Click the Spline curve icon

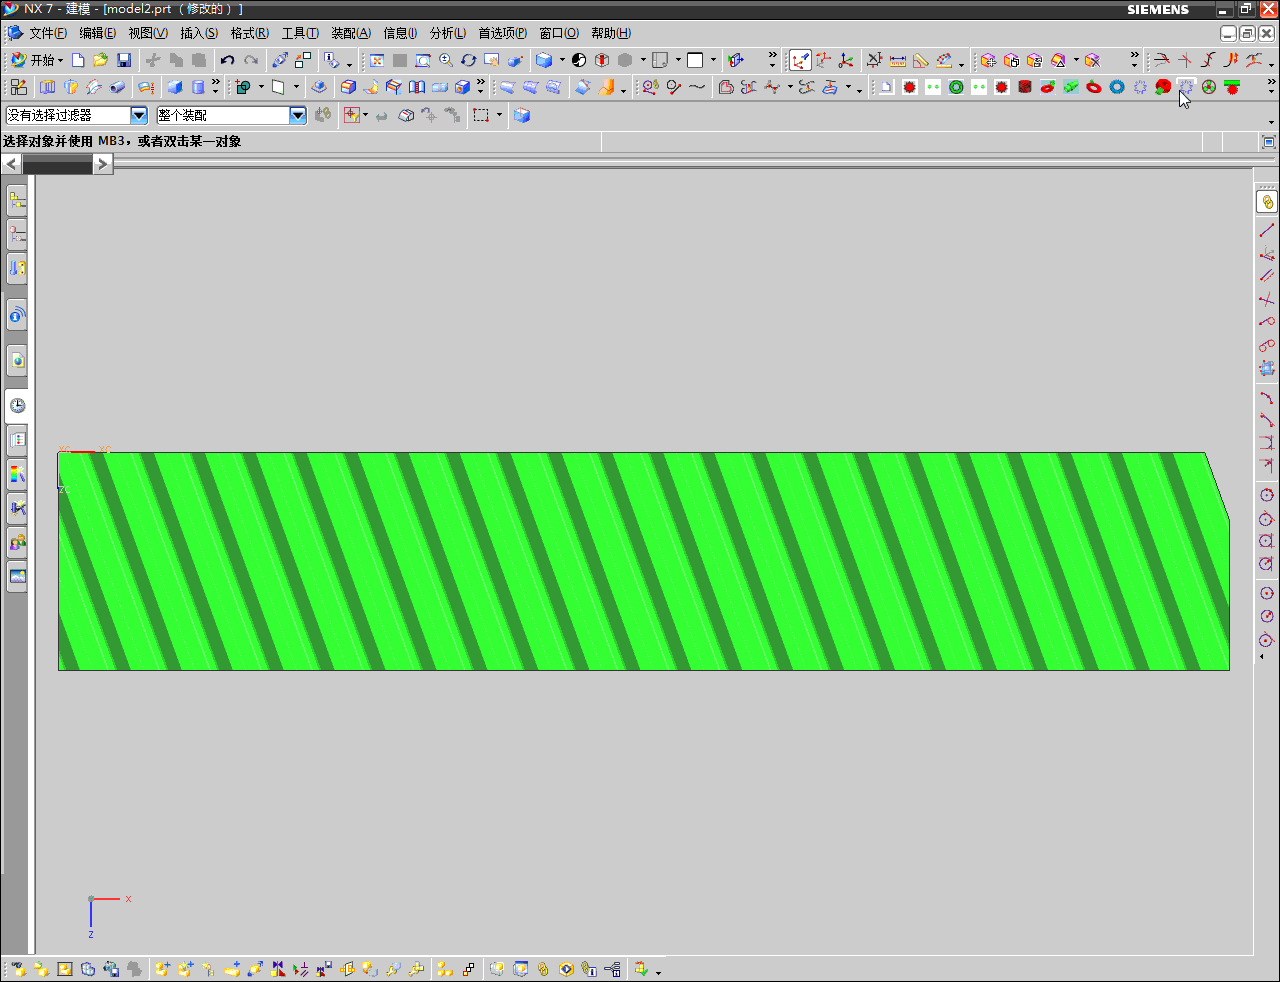697,87
